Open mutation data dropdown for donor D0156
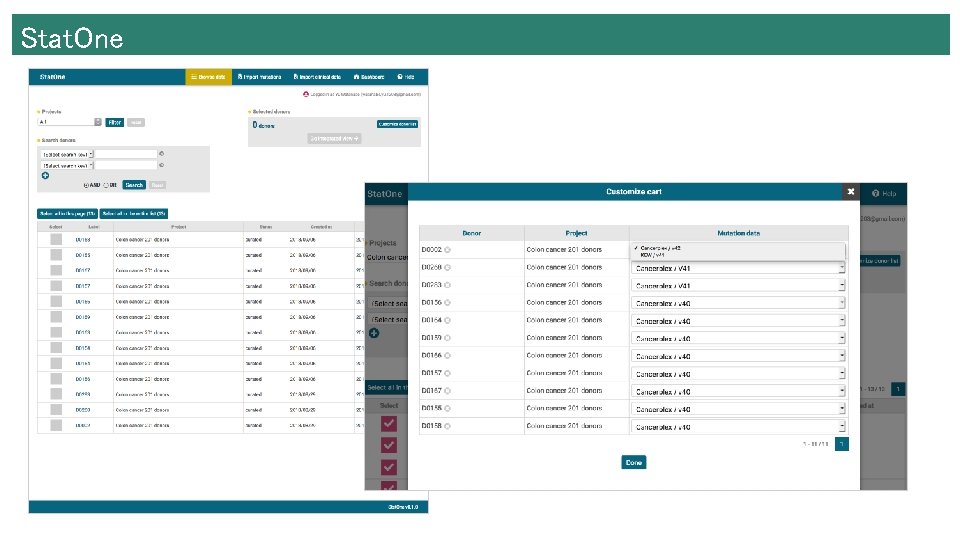The width and height of the screenshot is (960, 540). coord(738,303)
